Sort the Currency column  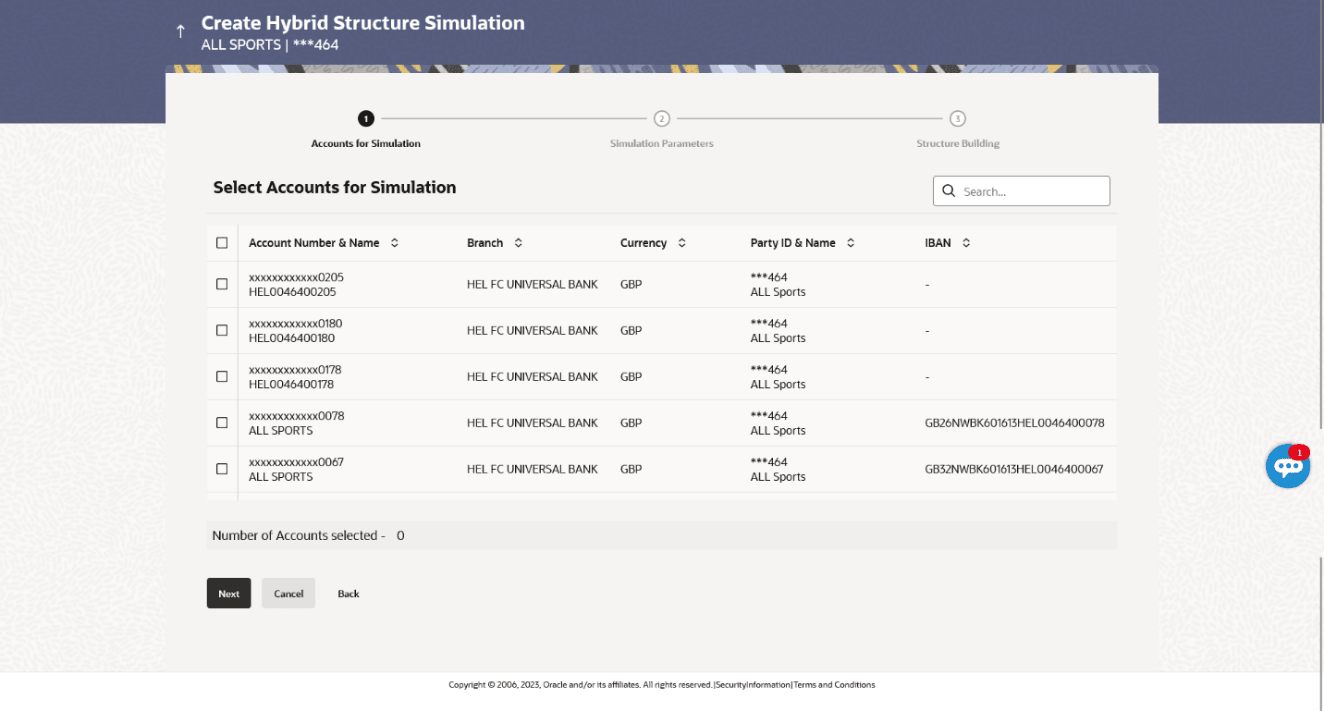pos(682,243)
